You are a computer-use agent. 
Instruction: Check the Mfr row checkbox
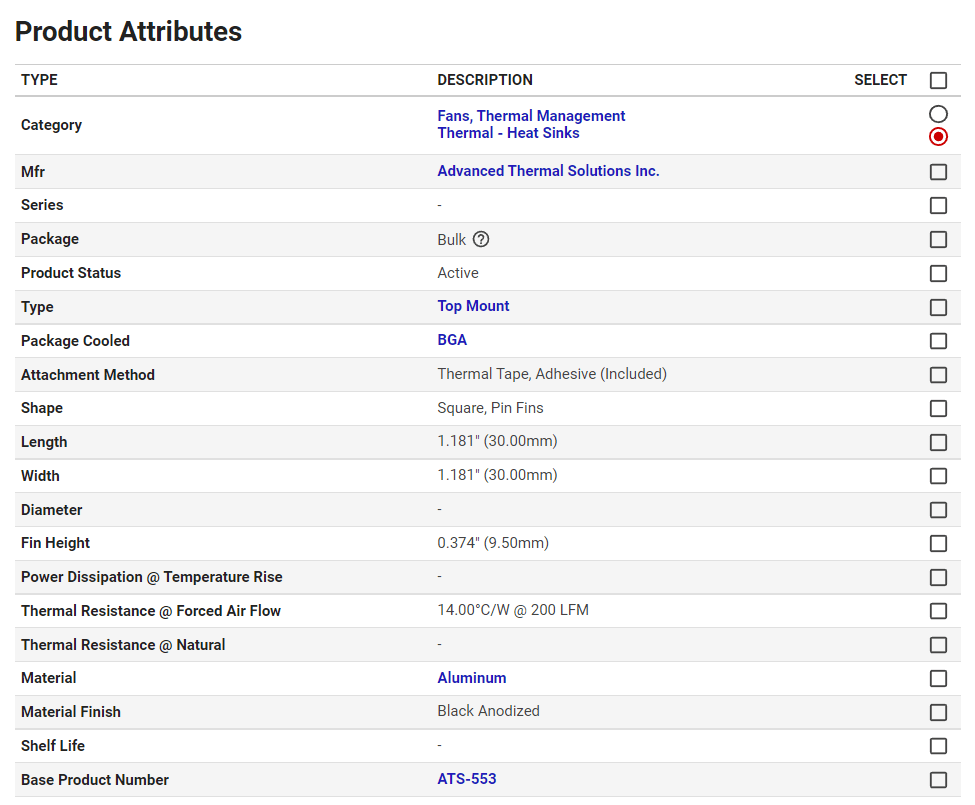click(x=938, y=172)
